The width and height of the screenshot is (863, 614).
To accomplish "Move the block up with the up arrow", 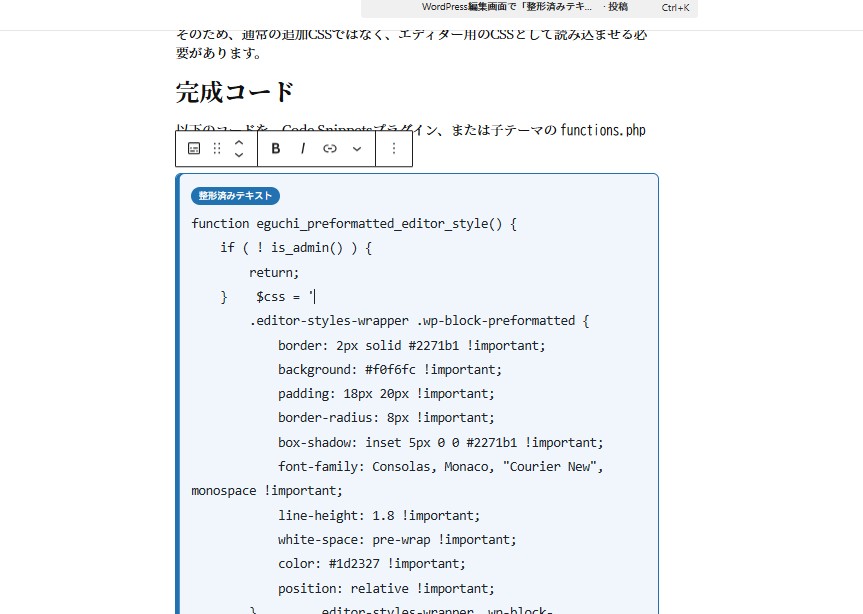I will pyautogui.click(x=239, y=142).
